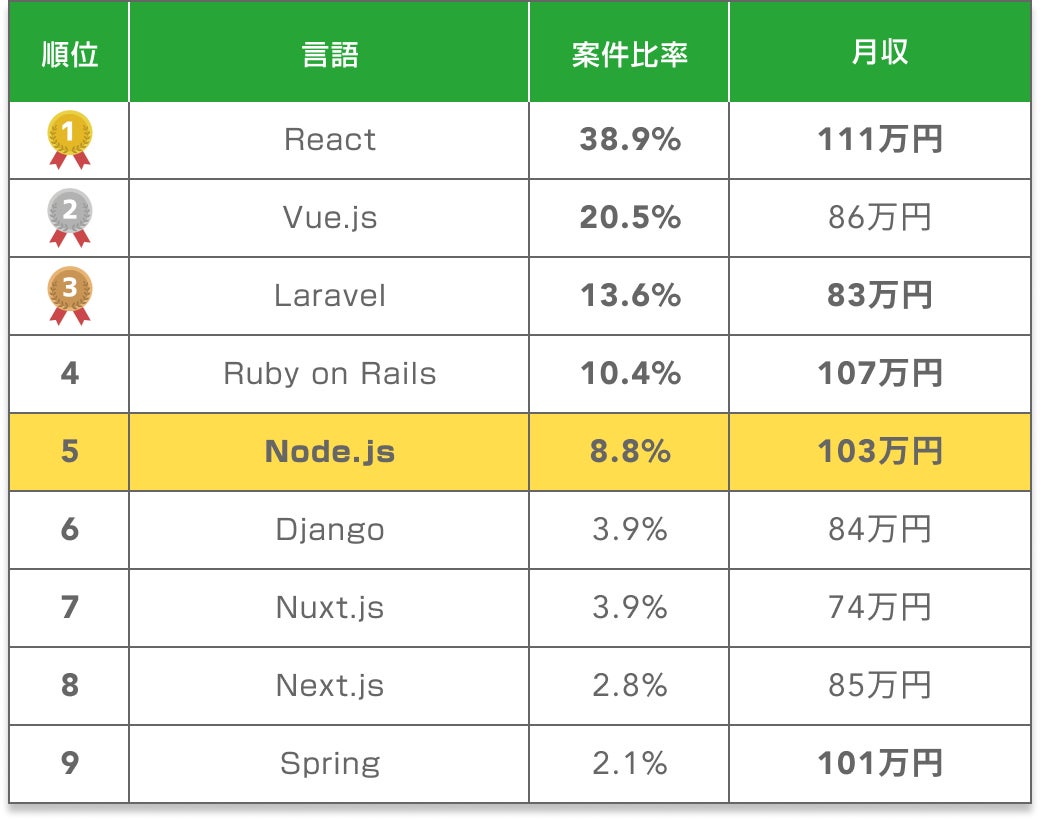The width and height of the screenshot is (1040, 820).
Task: Click the bronze third-place medal icon
Action: click(70, 295)
